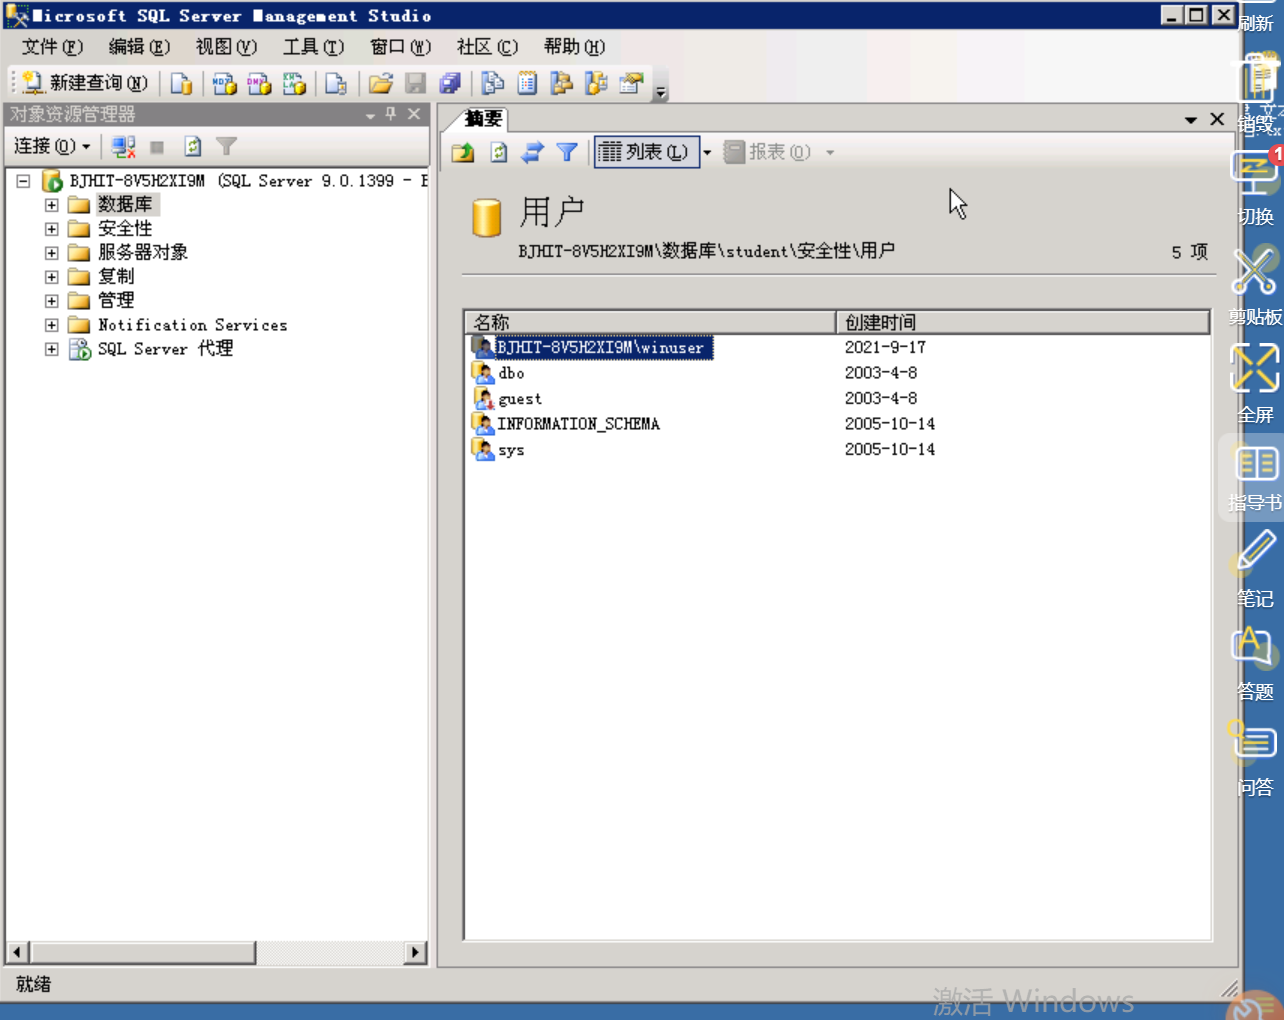Select the guest user row
The height and width of the screenshot is (1020, 1284).
point(507,399)
